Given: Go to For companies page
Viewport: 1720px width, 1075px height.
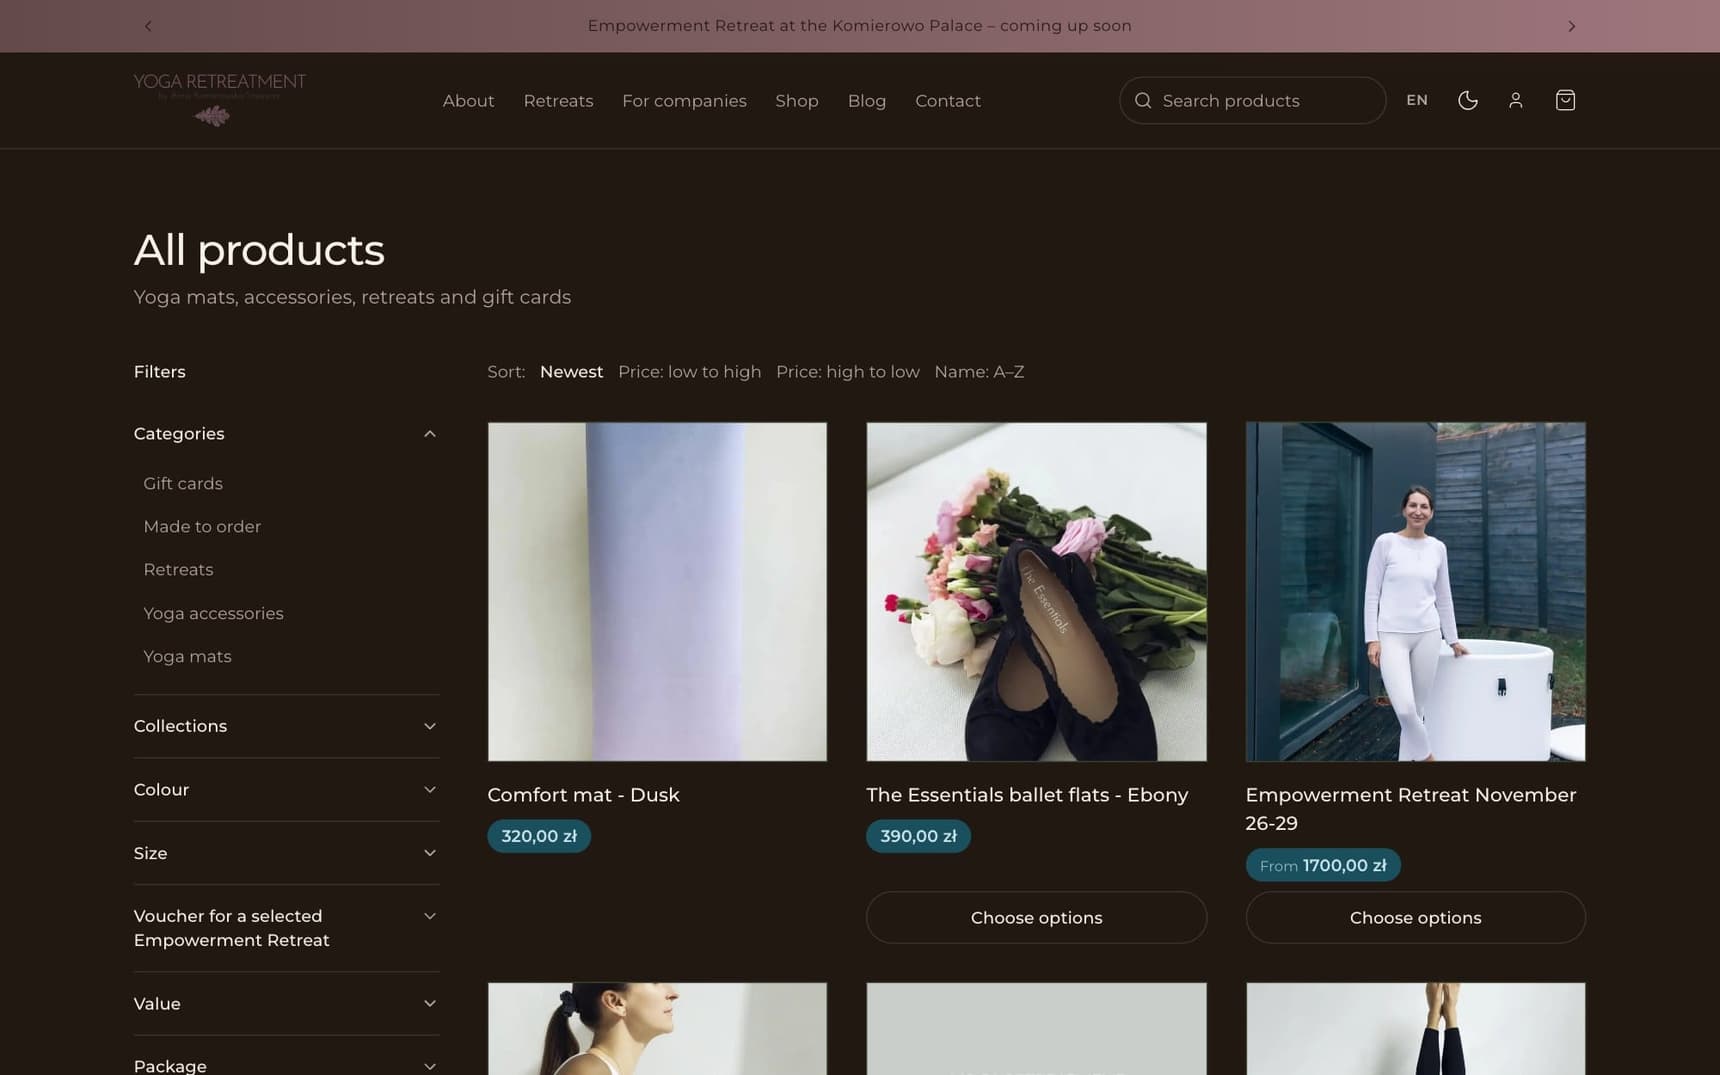Looking at the screenshot, I should click(684, 101).
